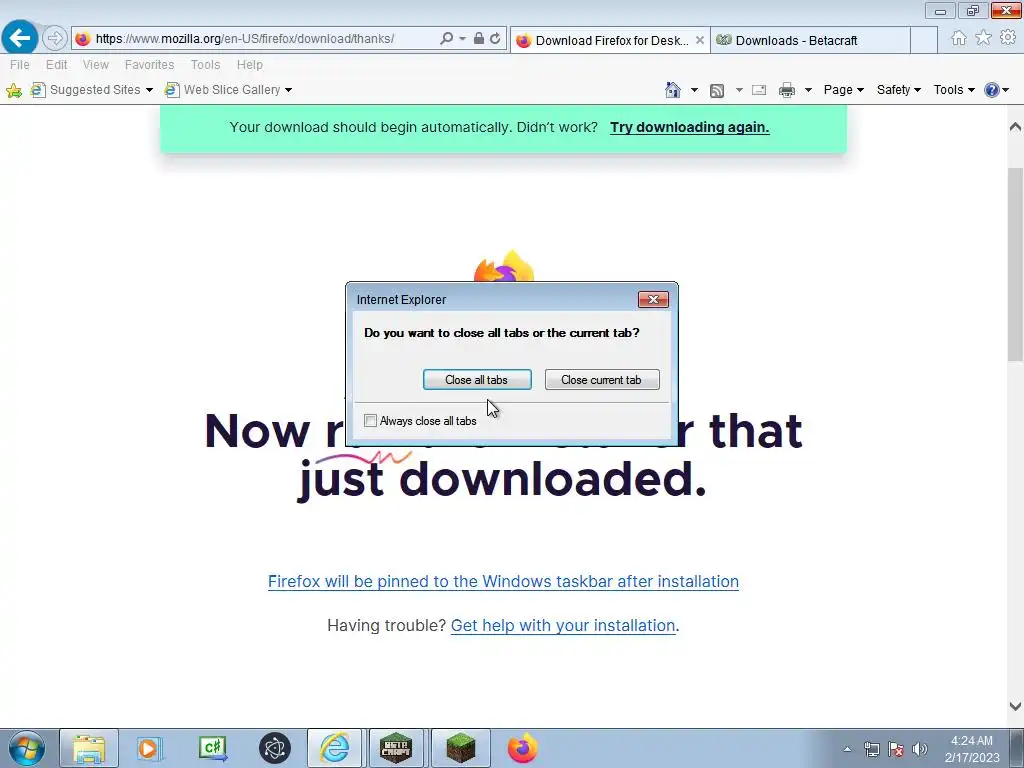Viewport: 1024px width, 768px height.
Task: Close the Download Firefox tab with its X
Action: [699, 40]
